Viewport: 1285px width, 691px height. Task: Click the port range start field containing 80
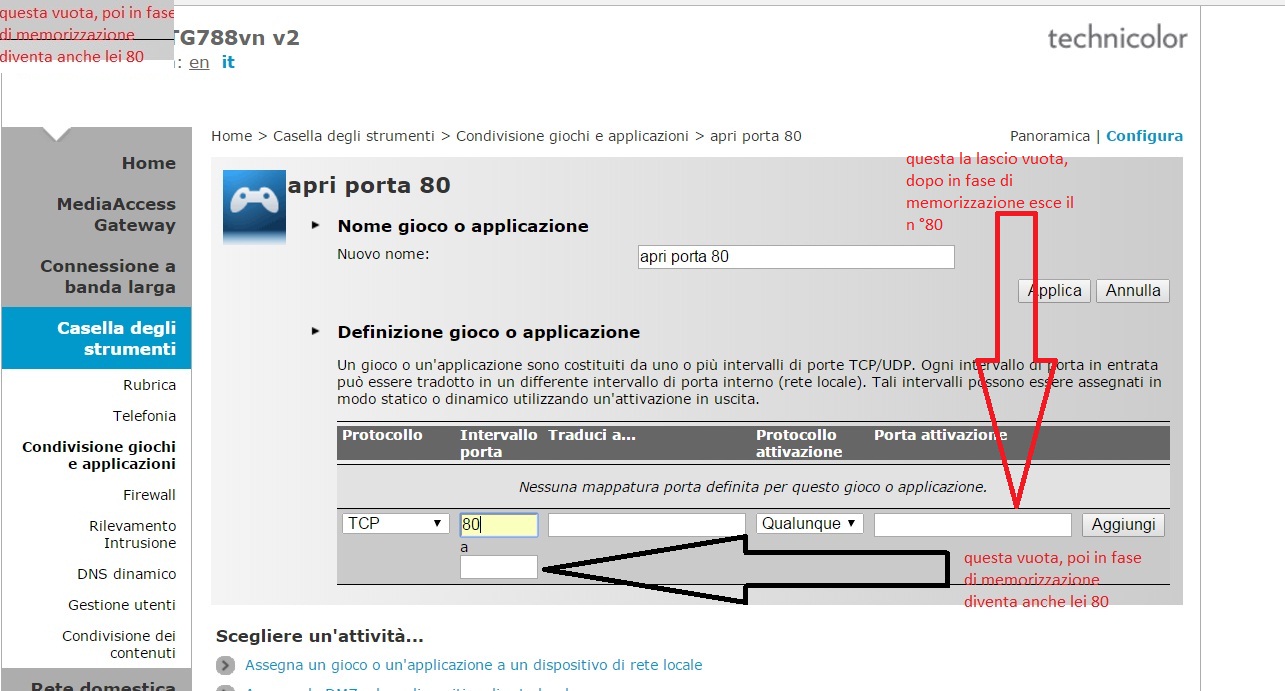coord(499,525)
